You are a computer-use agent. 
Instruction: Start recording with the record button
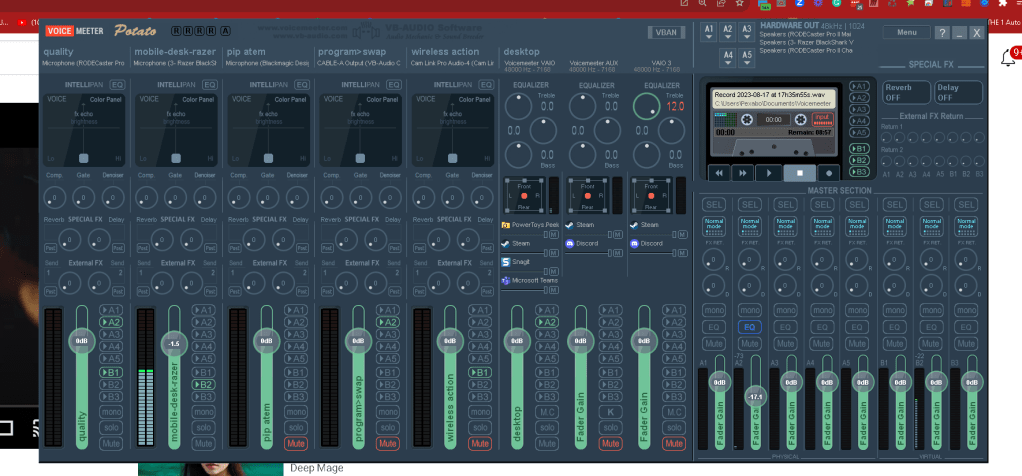tap(828, 173)
